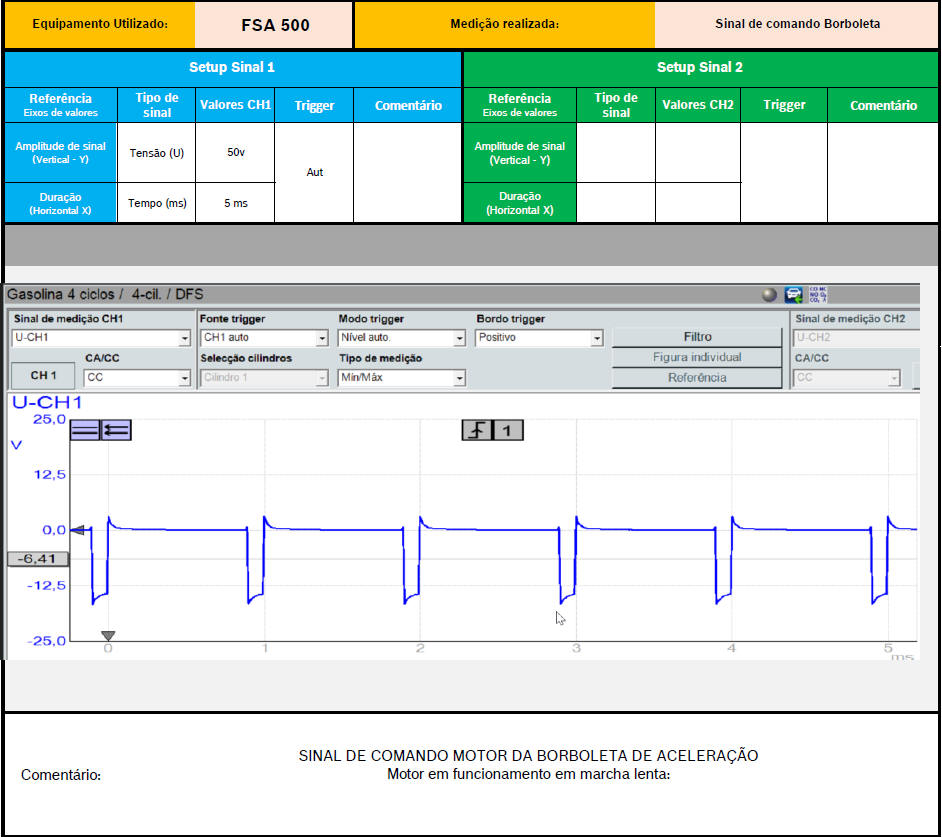Click the Figura individual button
The height and width of the screenshot is (837, 942).
697,357
